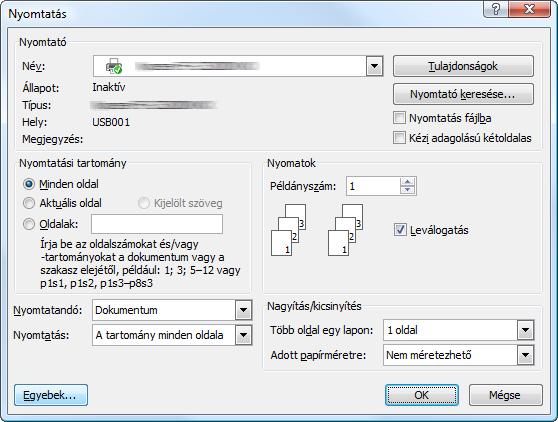
Task: Open Adott papírméretre dropdown
Action: pyautogui.click(x=525, y=355)
